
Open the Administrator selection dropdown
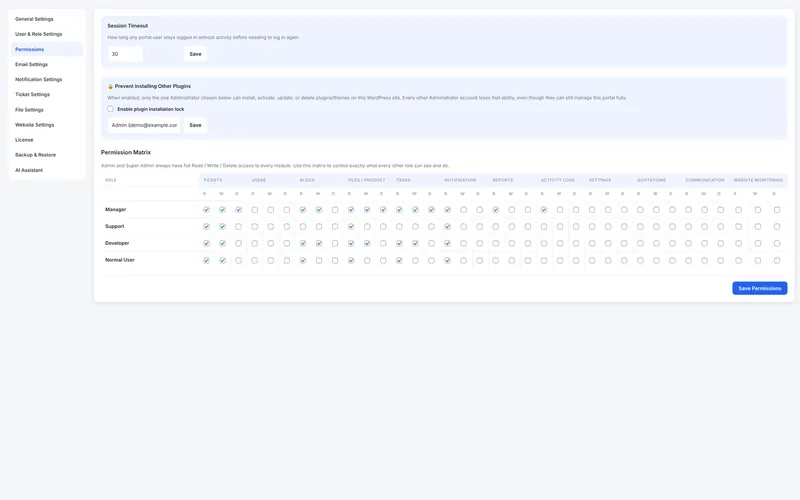(x=144, y=125)
